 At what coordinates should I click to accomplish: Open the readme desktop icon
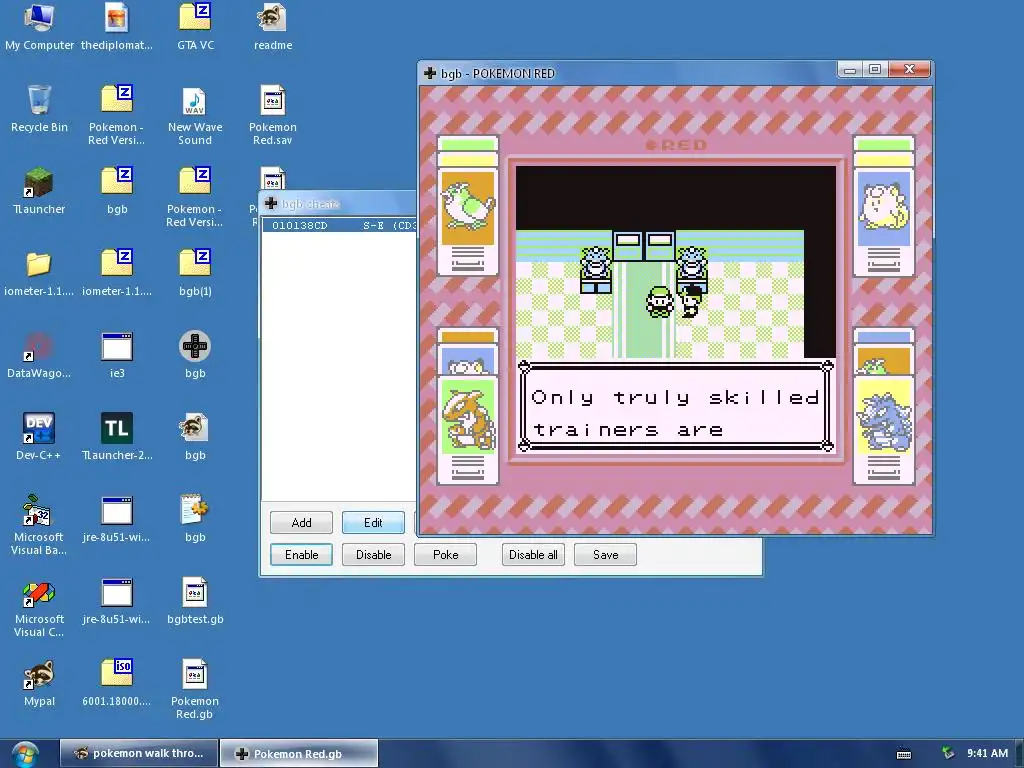pos(272,26)
